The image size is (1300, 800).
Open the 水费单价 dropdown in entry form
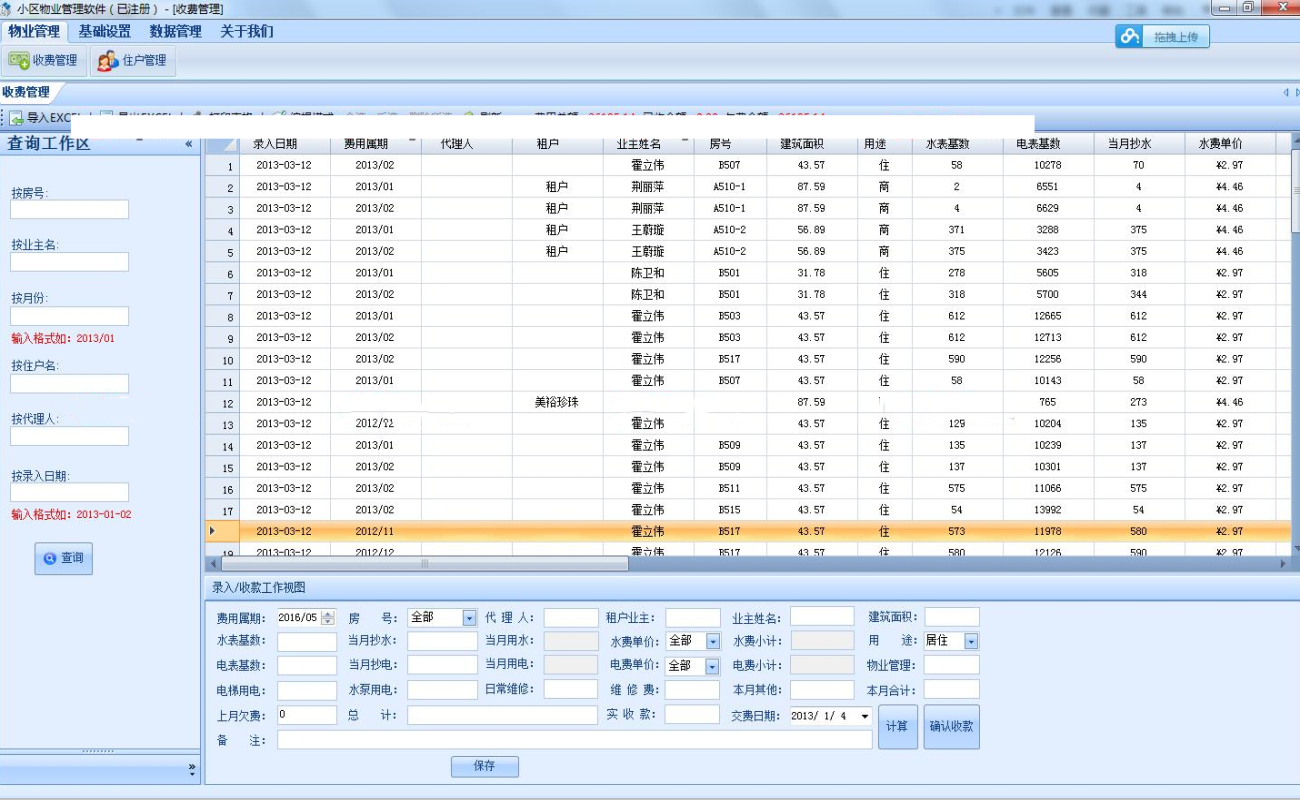[713, 641]
